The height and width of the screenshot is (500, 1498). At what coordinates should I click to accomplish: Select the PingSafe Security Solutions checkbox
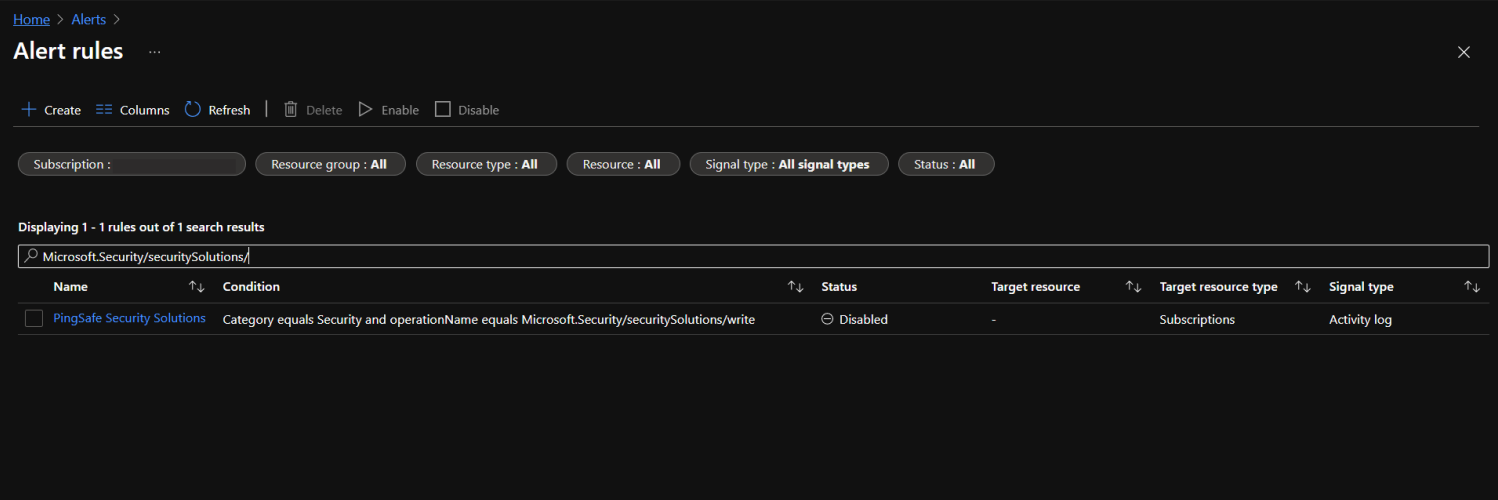click(x=34, y=319)
